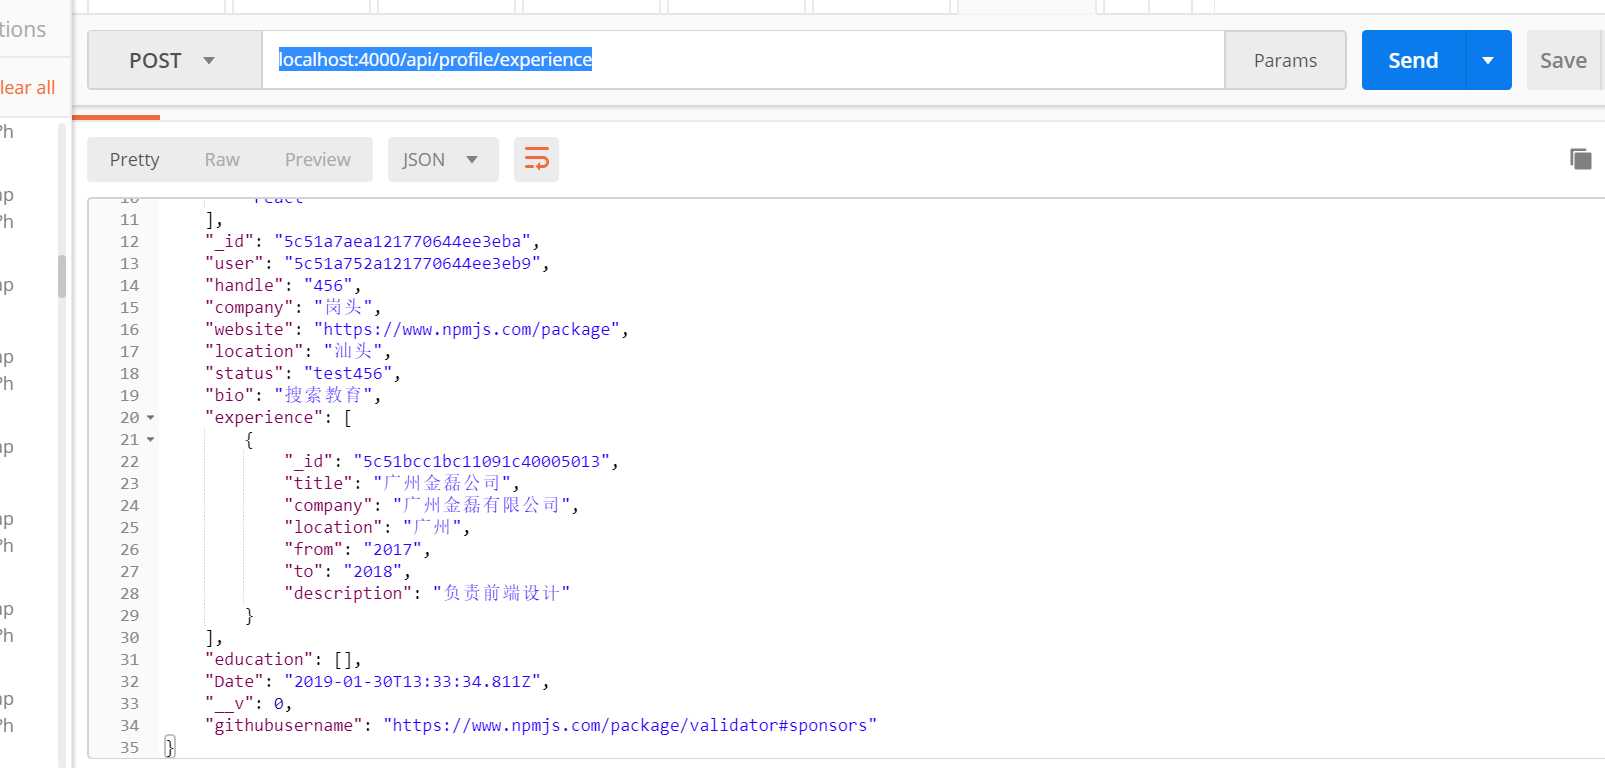The image size is (1605, 768).
Task: Click the sidebar scrollbar thumb
Action: tap(62, 277)
